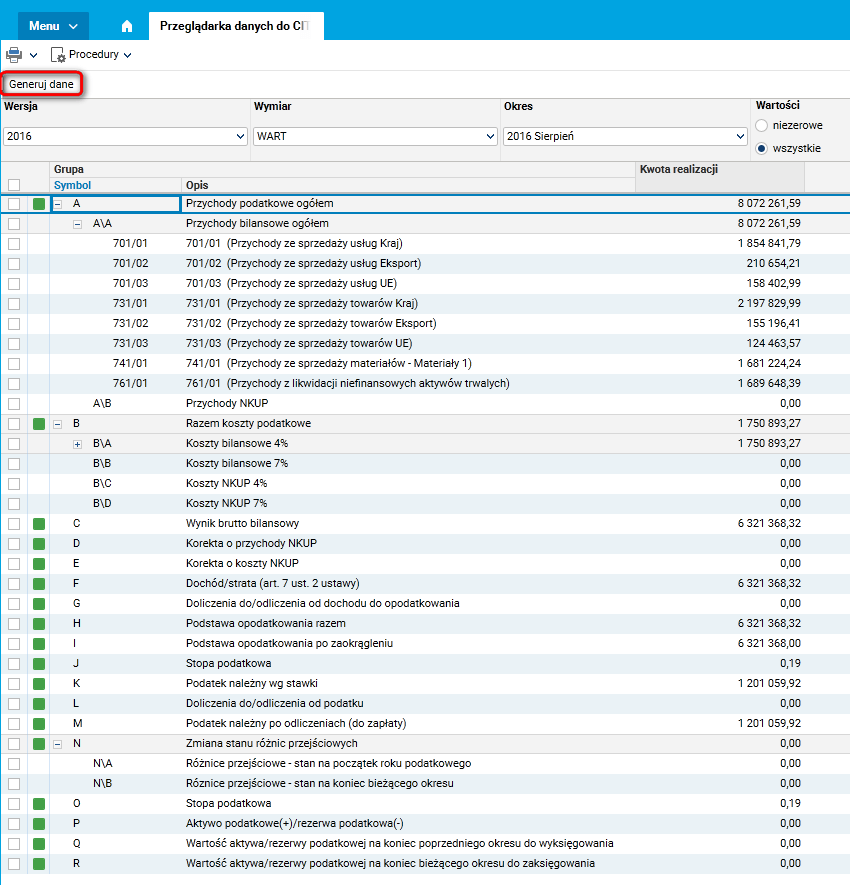Tick checkbox for row 731/02

pos(14,324)
